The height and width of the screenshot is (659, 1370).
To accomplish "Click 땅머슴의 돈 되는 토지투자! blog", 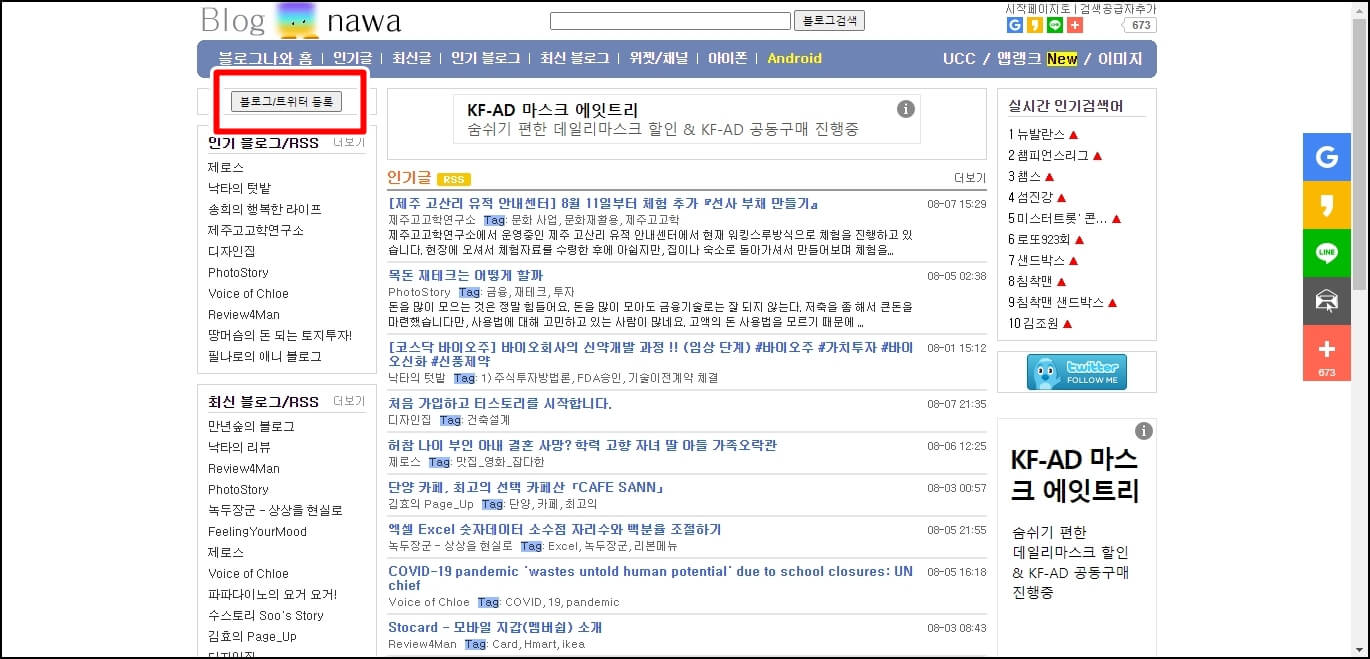I will click(x=280, y=335).
